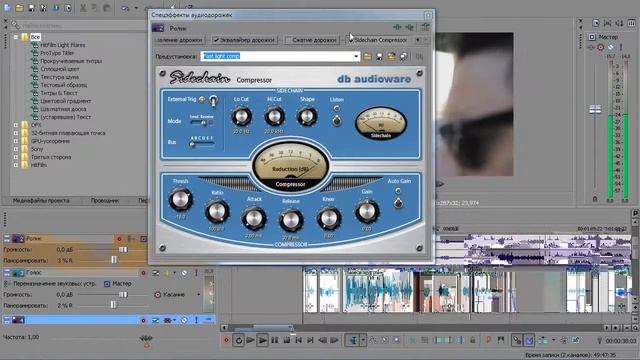Click the Knee knob

pos(329,218)
